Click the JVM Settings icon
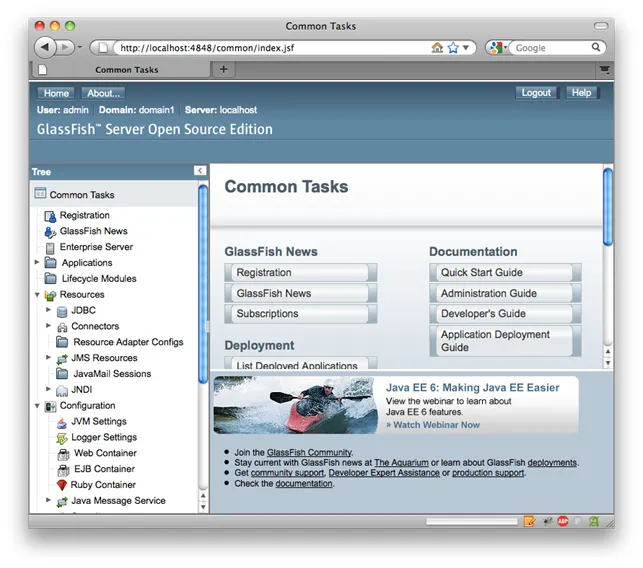The image size is (643, 568). [62, 422]
